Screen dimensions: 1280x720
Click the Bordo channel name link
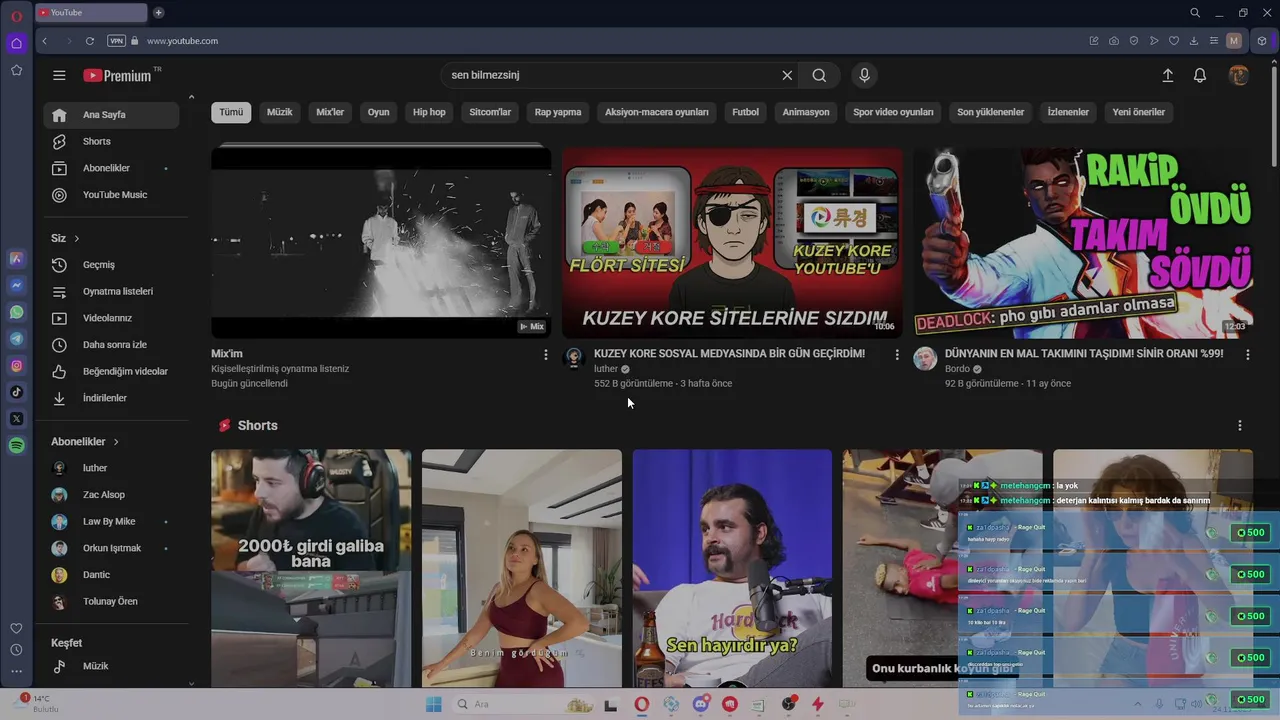[x=957, y=369]
